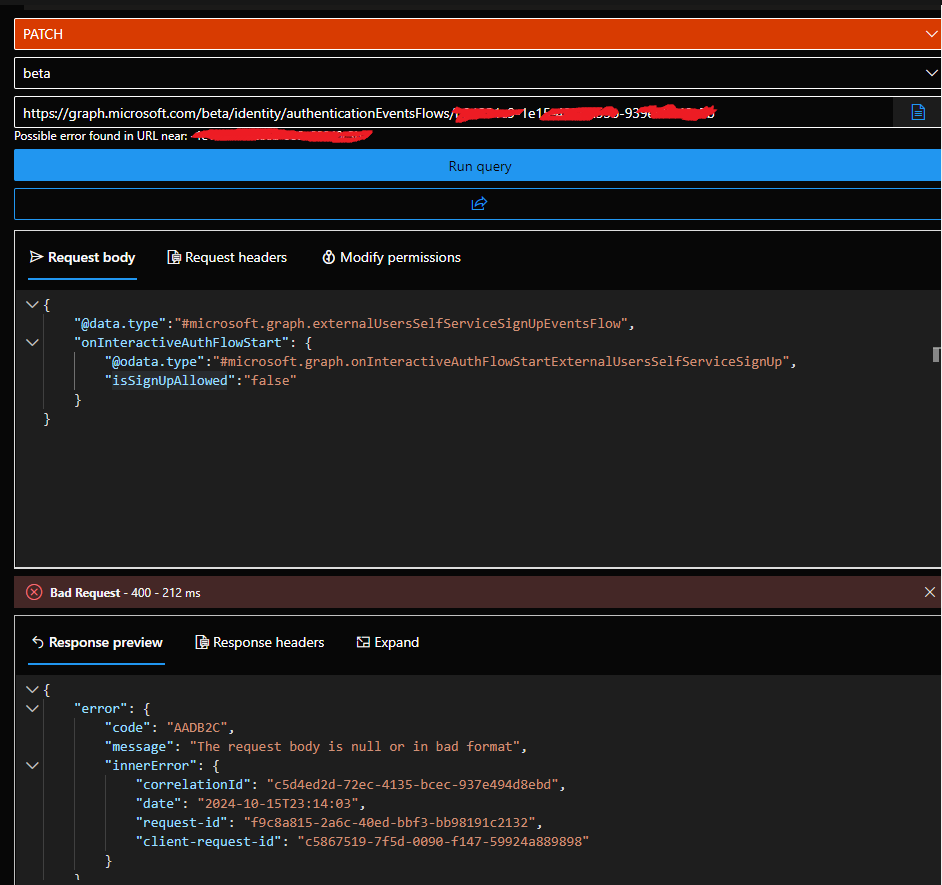Select the Request body arrow icon
942x885 pixels.
coord(35,257)
